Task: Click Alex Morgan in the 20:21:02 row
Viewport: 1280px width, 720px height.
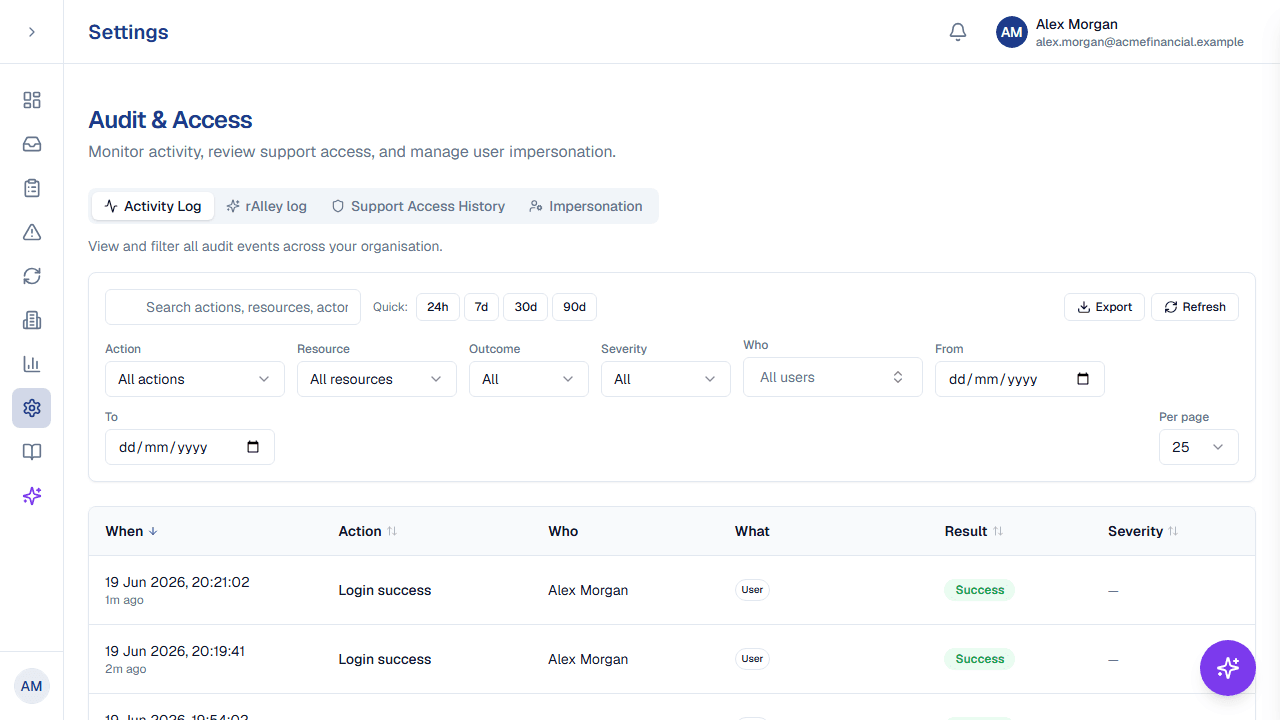Action: pos(588,590)
